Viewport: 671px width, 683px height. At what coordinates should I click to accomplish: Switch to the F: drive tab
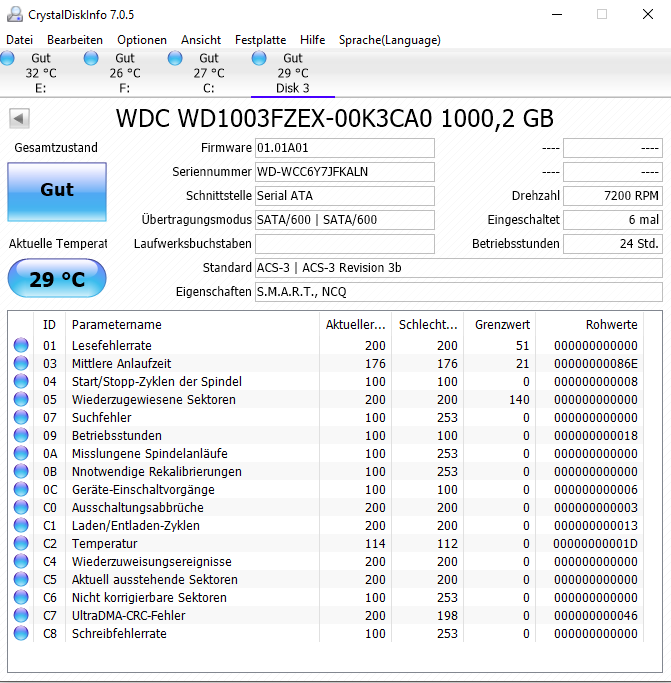[x=125, y=73]
